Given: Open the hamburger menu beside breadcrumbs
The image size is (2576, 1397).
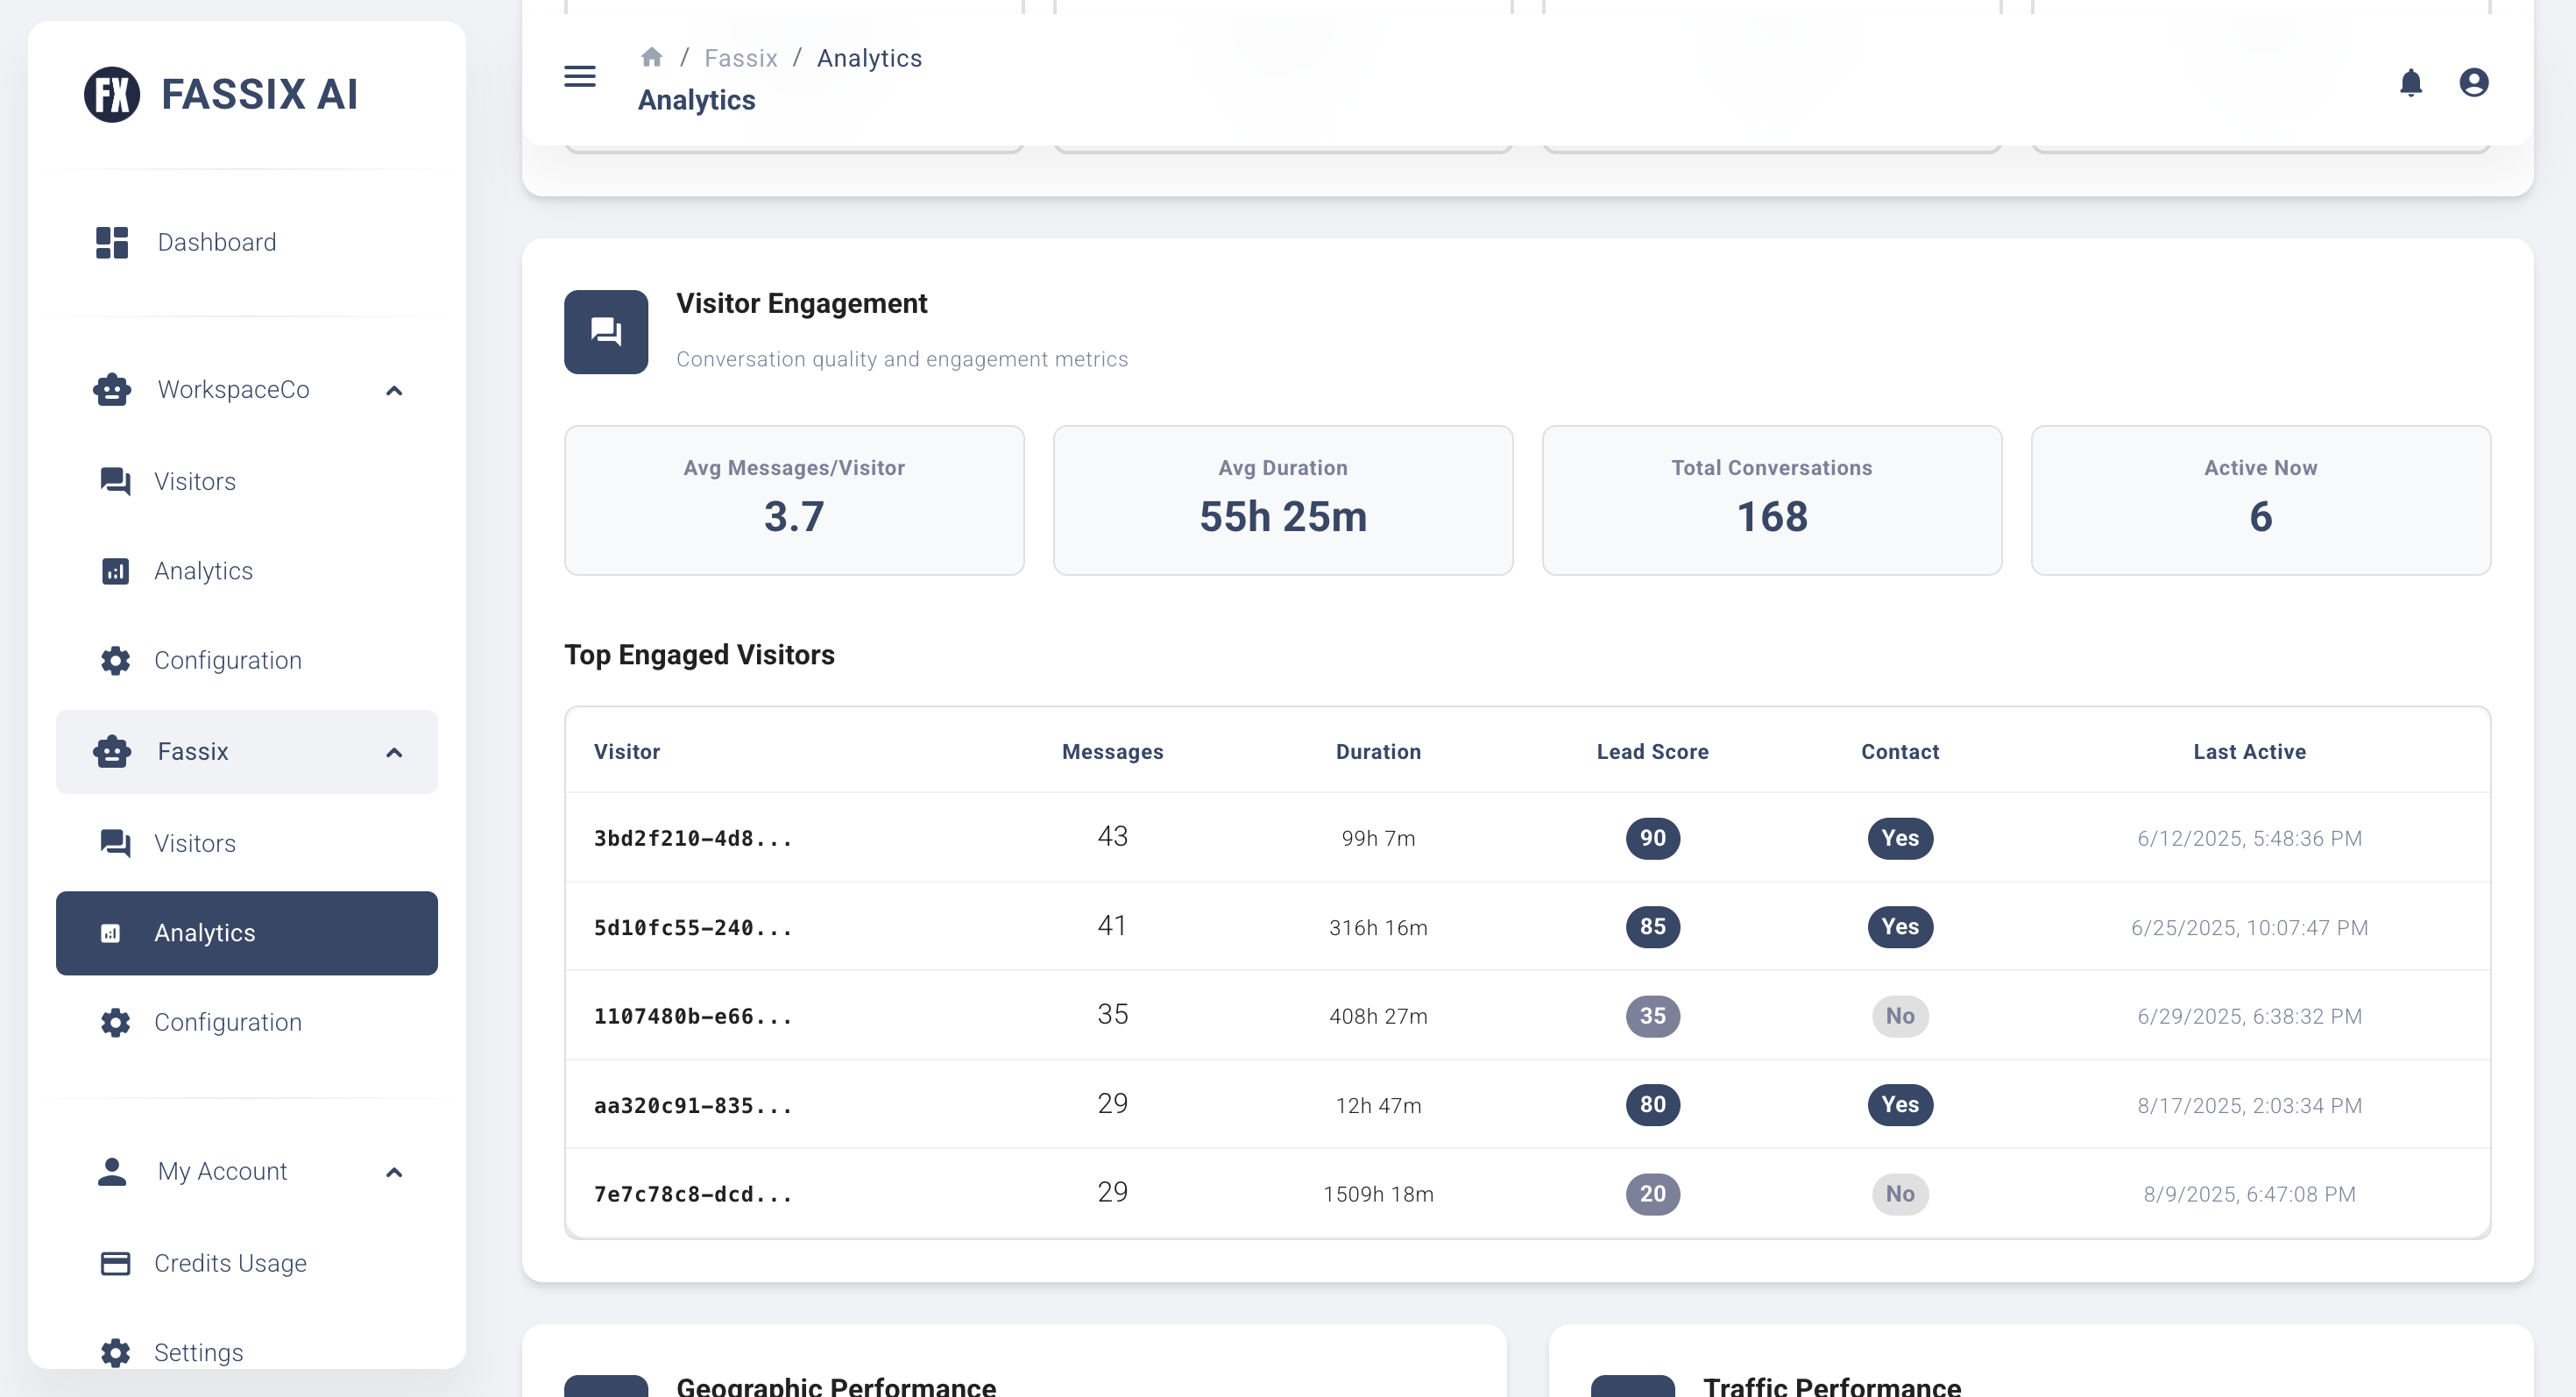Looking at the screenshot, I should pyautogui.click(x=579, y=76).
